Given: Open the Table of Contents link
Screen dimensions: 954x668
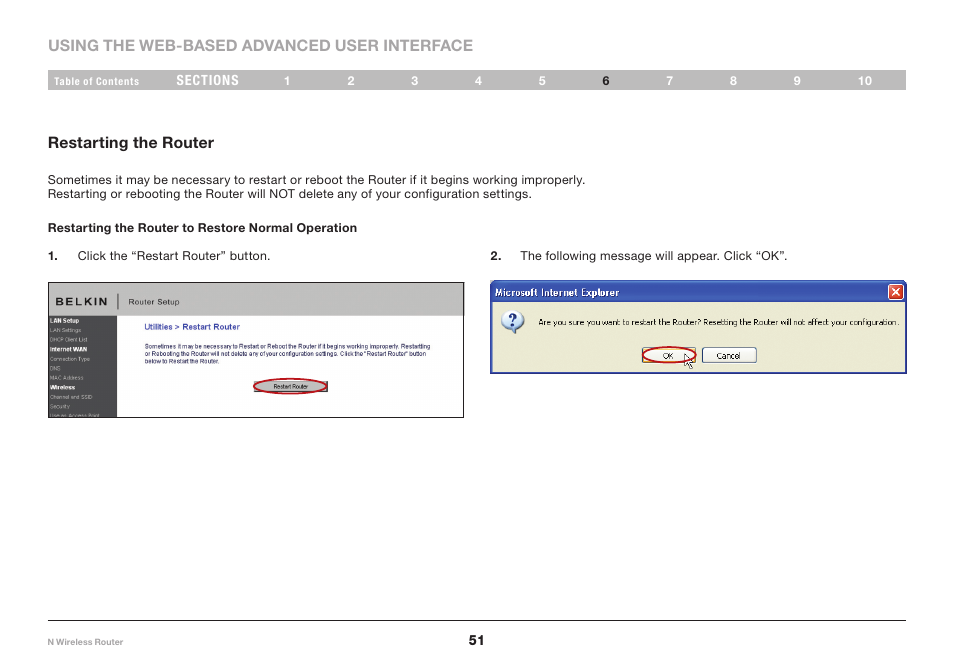Looking at the screenshot, I should 96,81.
